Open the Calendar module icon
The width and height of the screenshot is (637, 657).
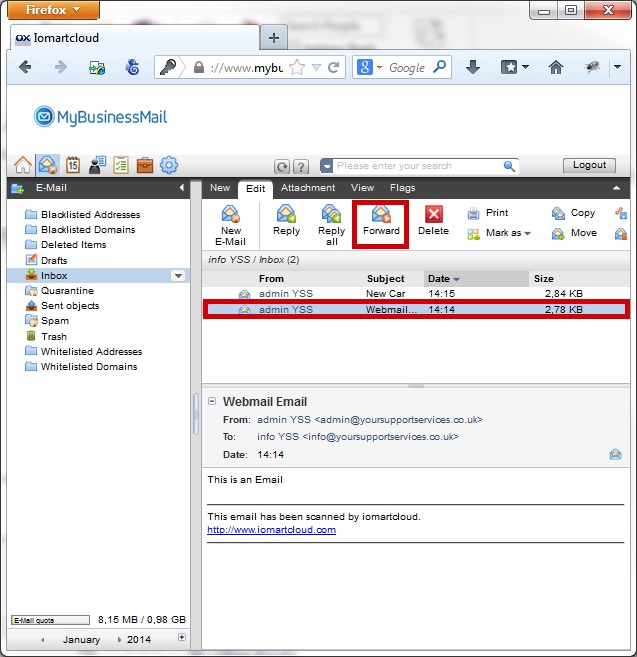[73, 165]
